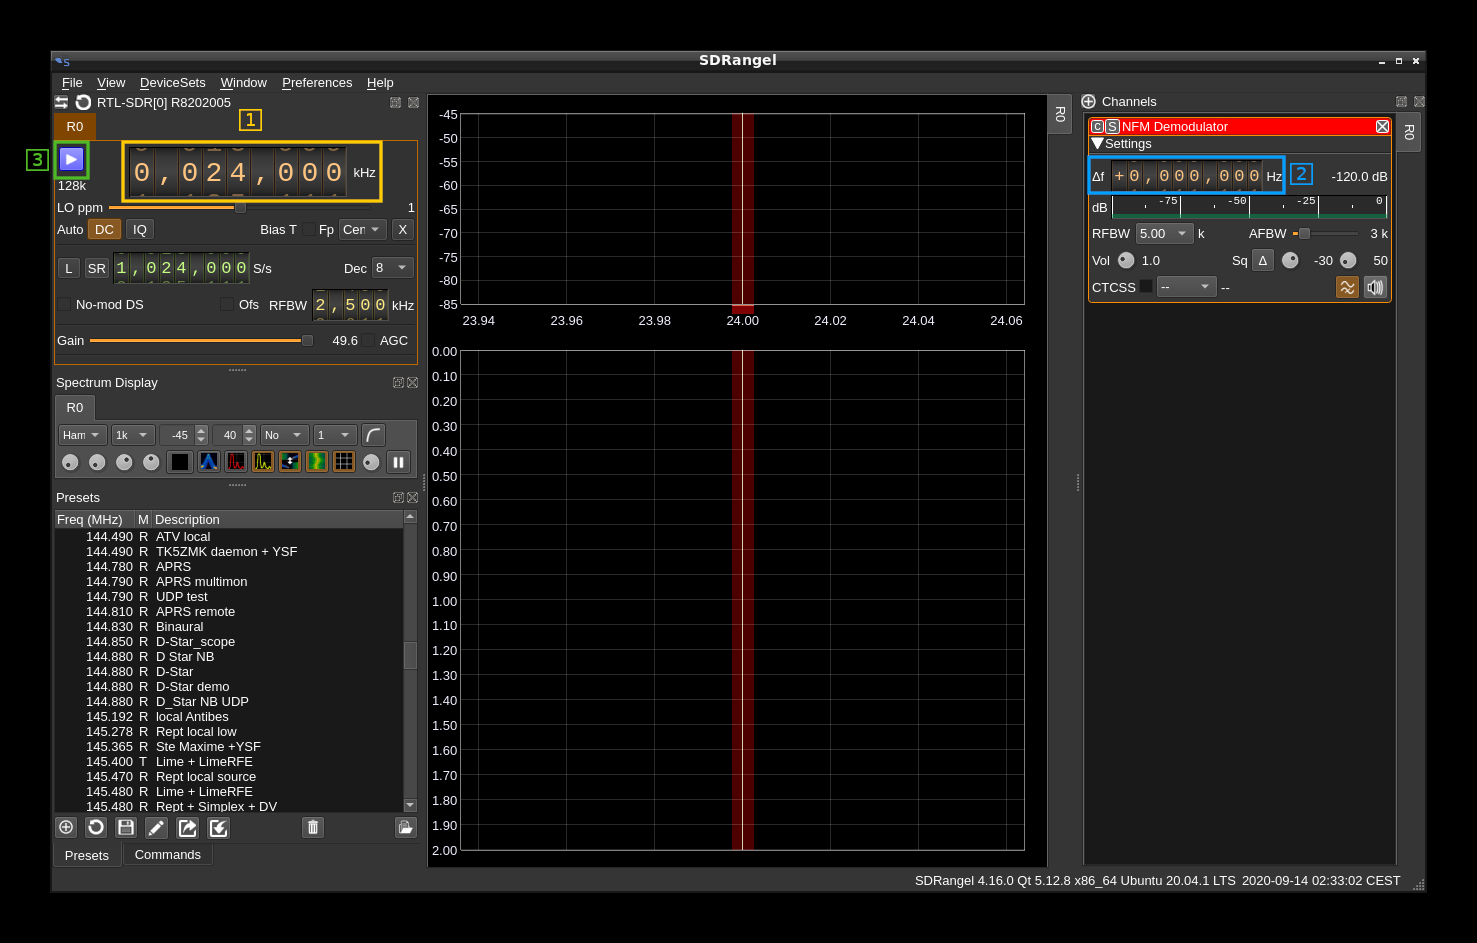Open the RFBW 5.00 dropdown

click(x=1164, y=233)
